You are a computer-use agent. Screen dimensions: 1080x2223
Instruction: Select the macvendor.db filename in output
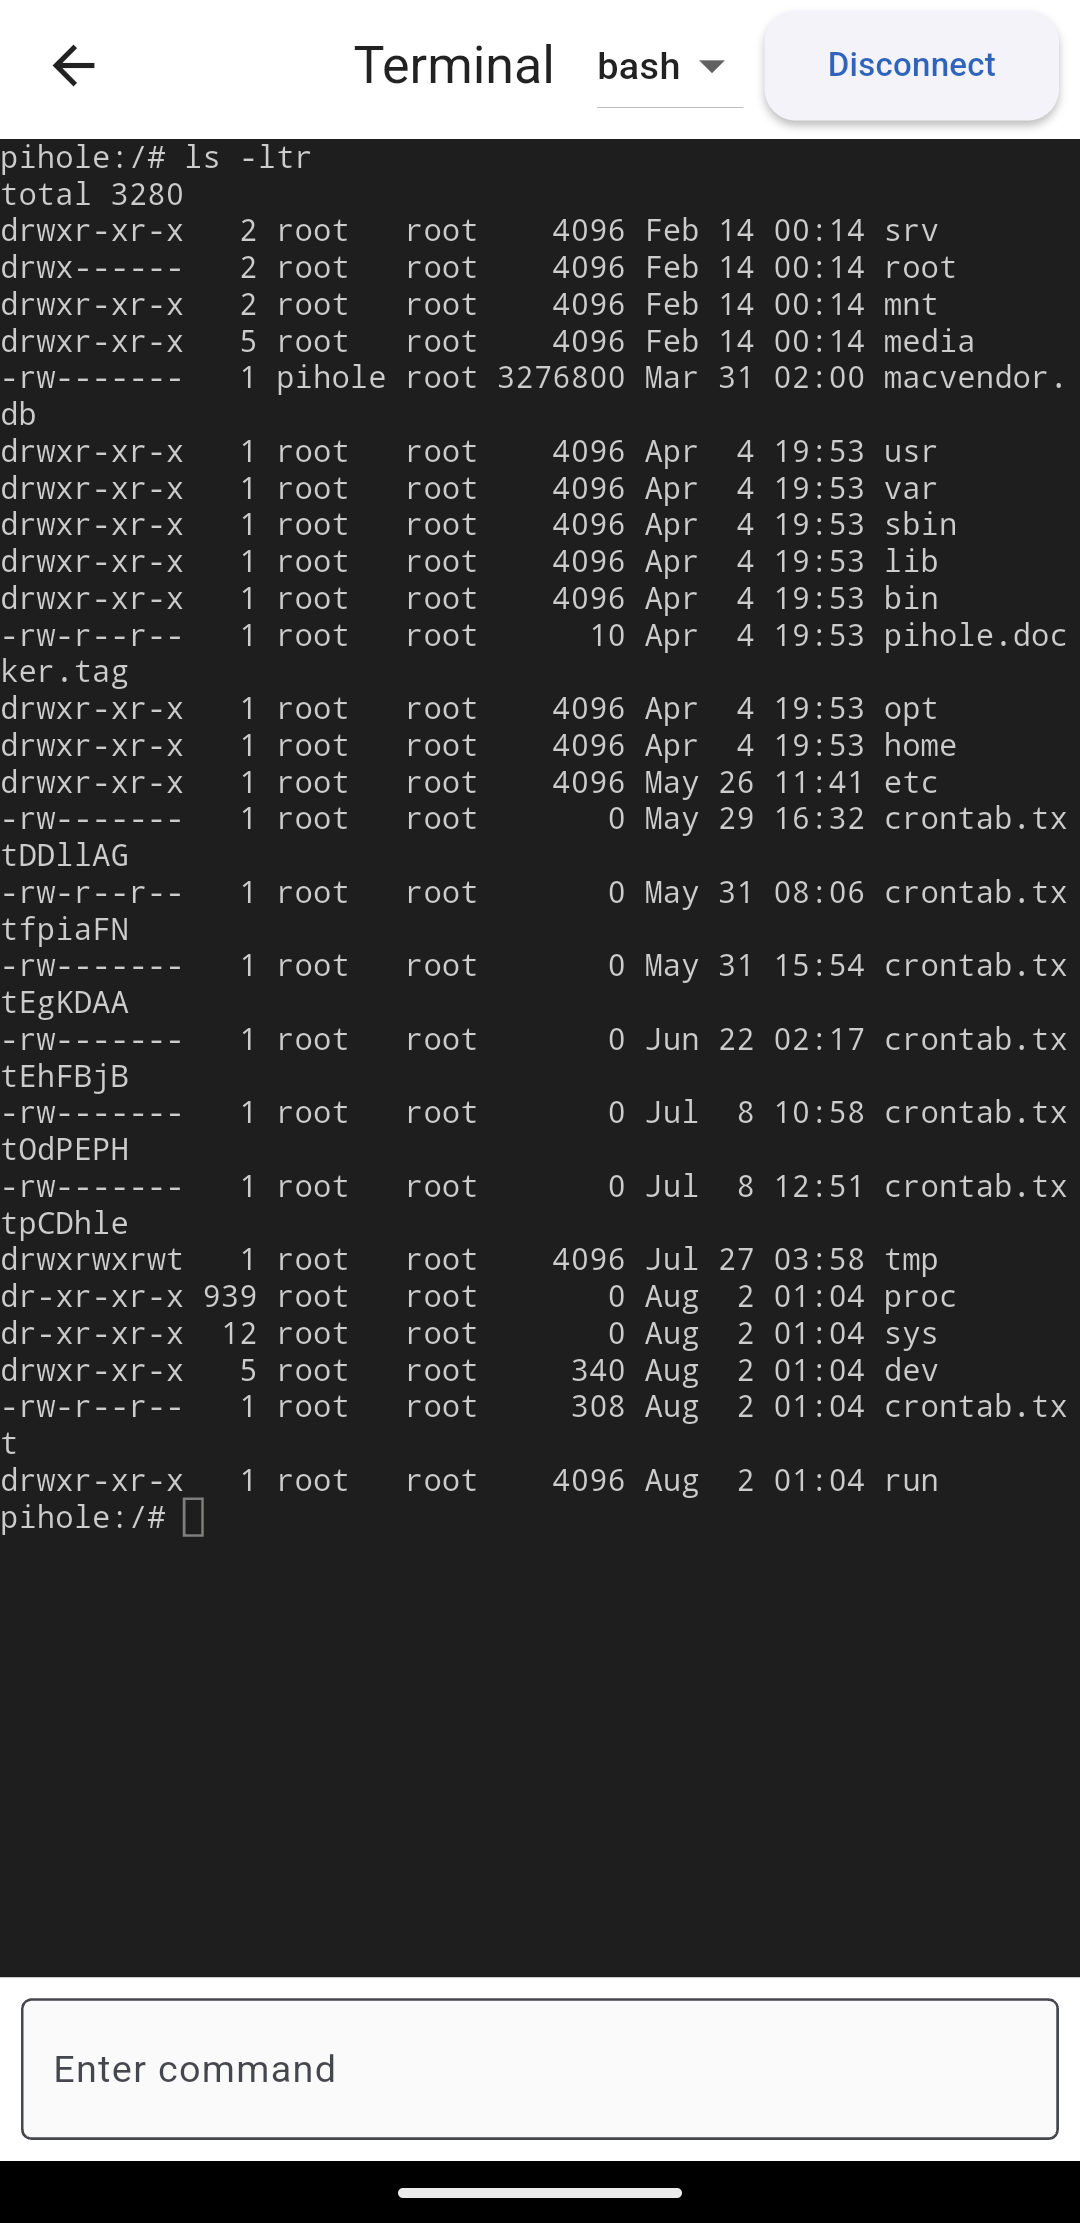[x=960, y=378]
